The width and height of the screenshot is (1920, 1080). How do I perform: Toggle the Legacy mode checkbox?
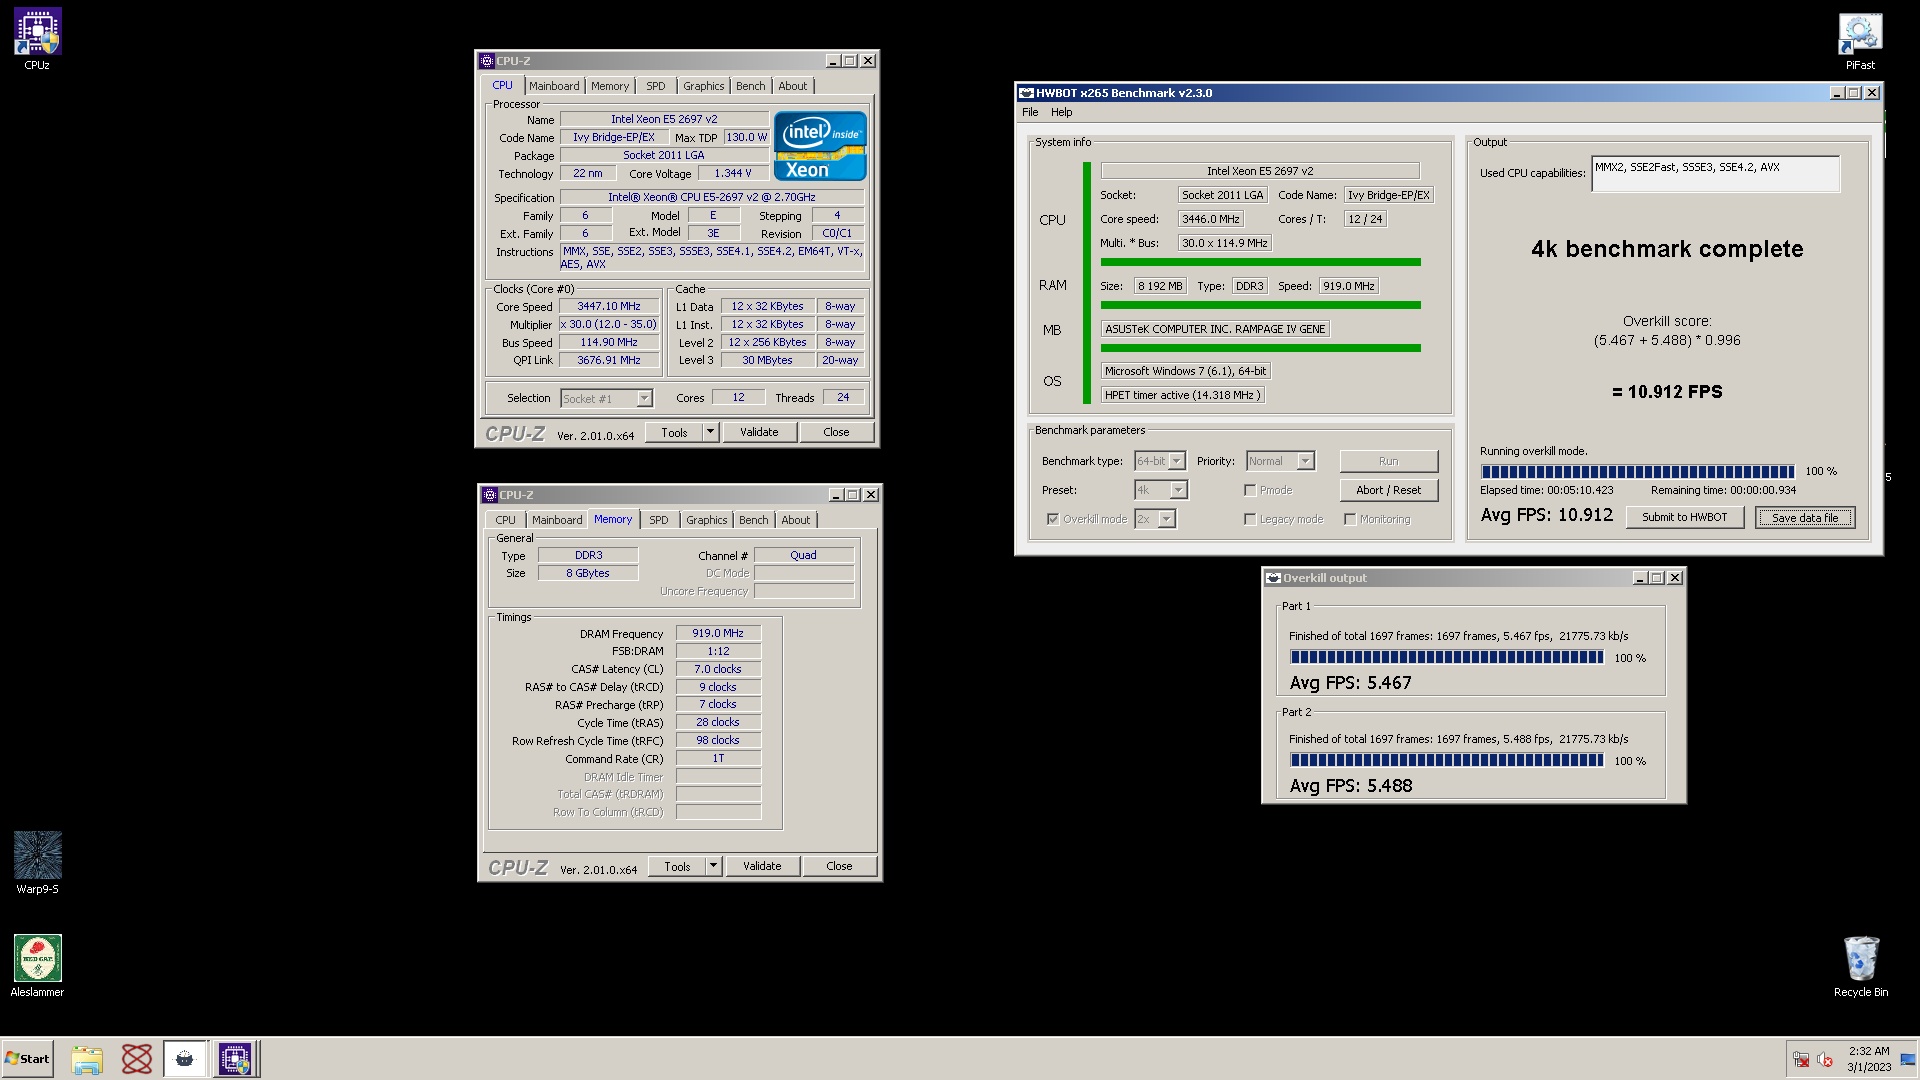(x=1250, y=519)
